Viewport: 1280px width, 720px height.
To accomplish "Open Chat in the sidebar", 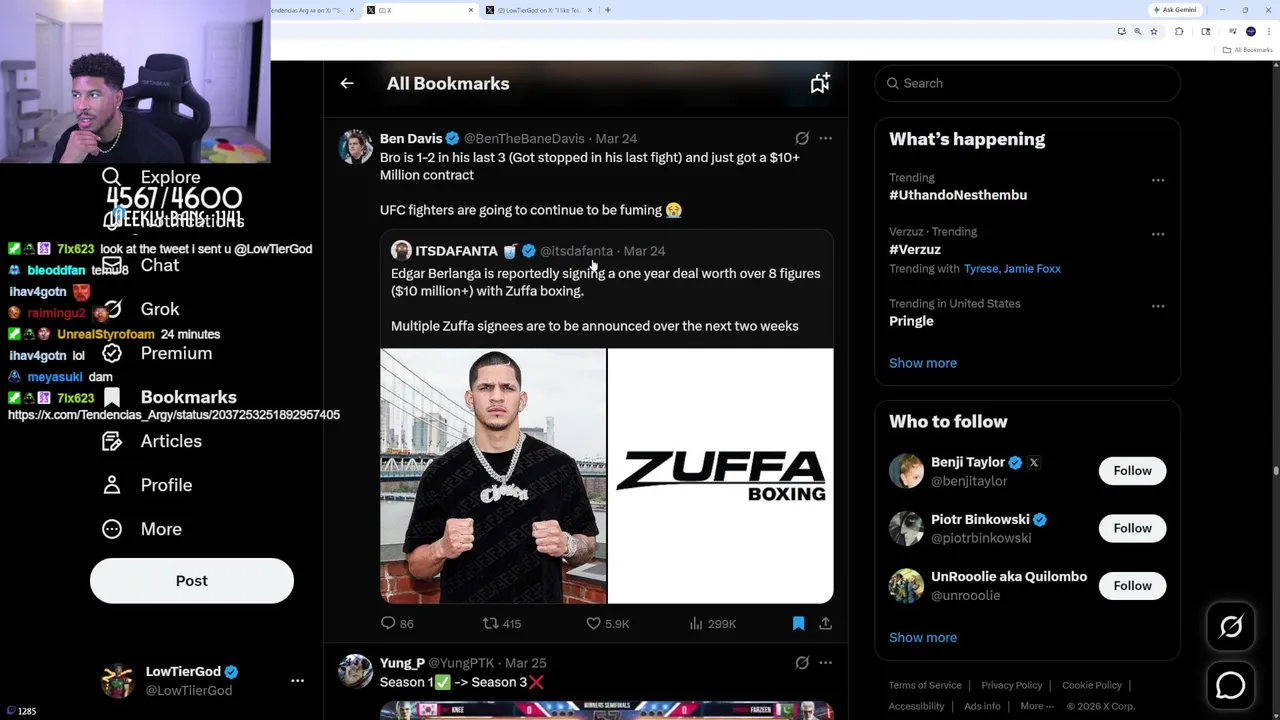I will 141,265.
